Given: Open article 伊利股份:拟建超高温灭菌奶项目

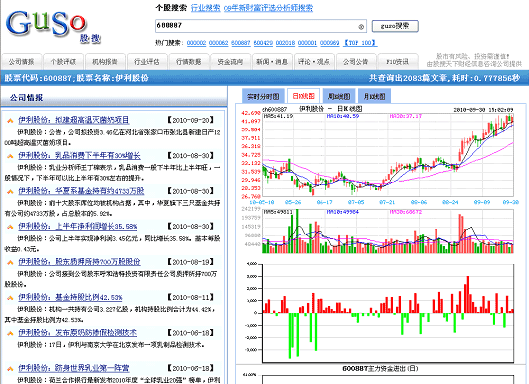Looking at the screenshot, I should [x=74, y=120].
